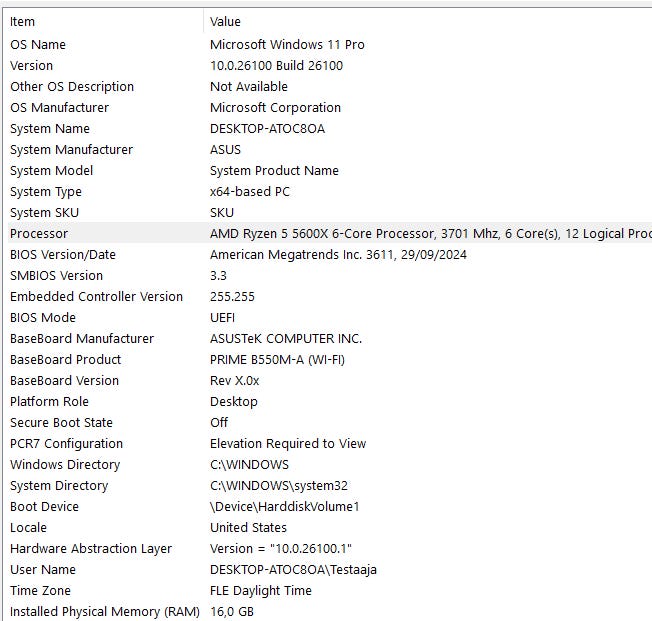Click the '16,0 GB' memory value
Screen dimensions: 652x621
232,612
